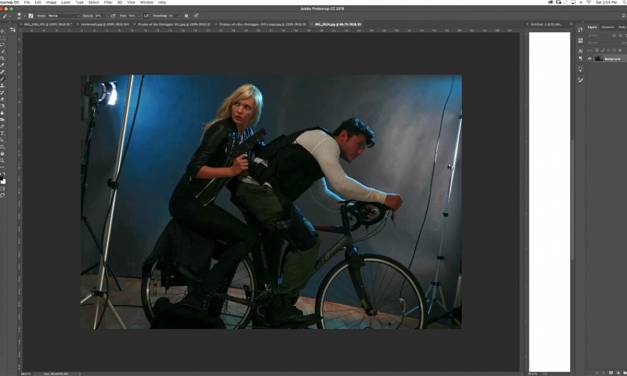Viewport: 627px width, 376px height.
Task: Open the Image menu
Action: [51, 2]
